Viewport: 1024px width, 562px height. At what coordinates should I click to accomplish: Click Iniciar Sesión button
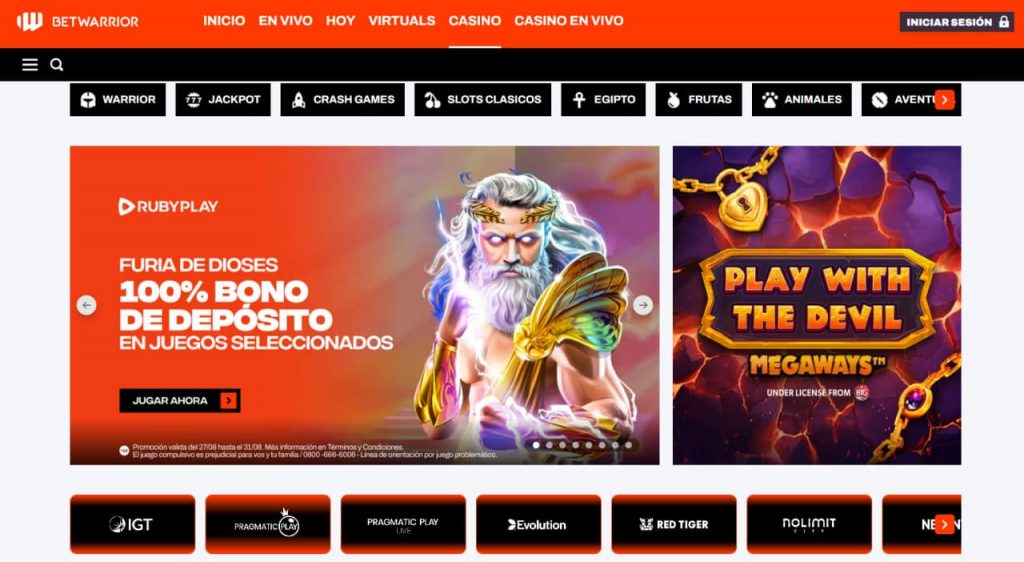tap(956, 22)
